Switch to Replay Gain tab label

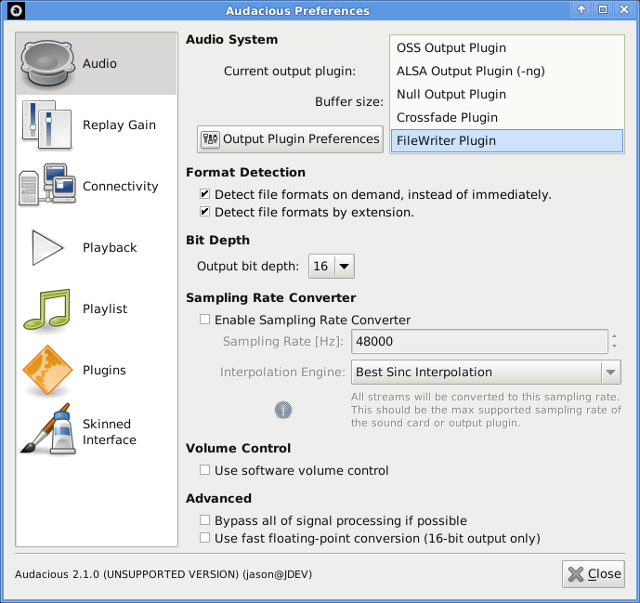click(x=119, y=125)
